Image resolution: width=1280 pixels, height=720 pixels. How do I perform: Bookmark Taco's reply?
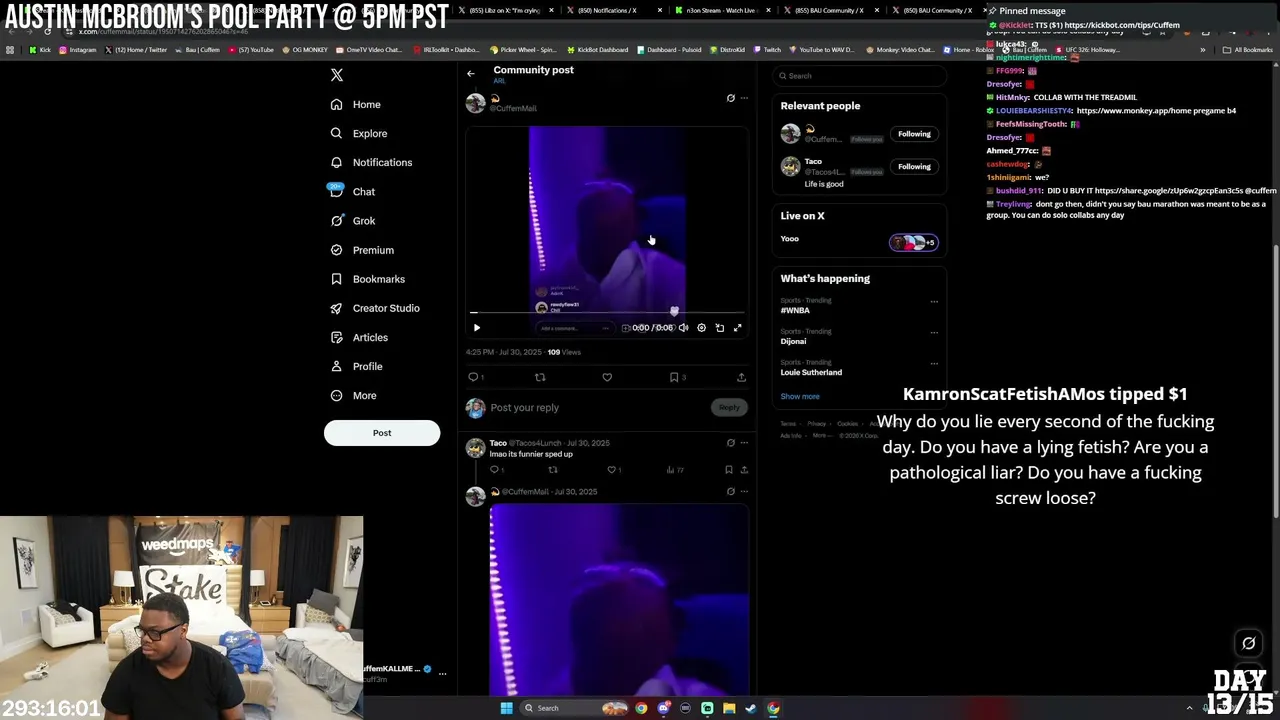click(728, 469)
